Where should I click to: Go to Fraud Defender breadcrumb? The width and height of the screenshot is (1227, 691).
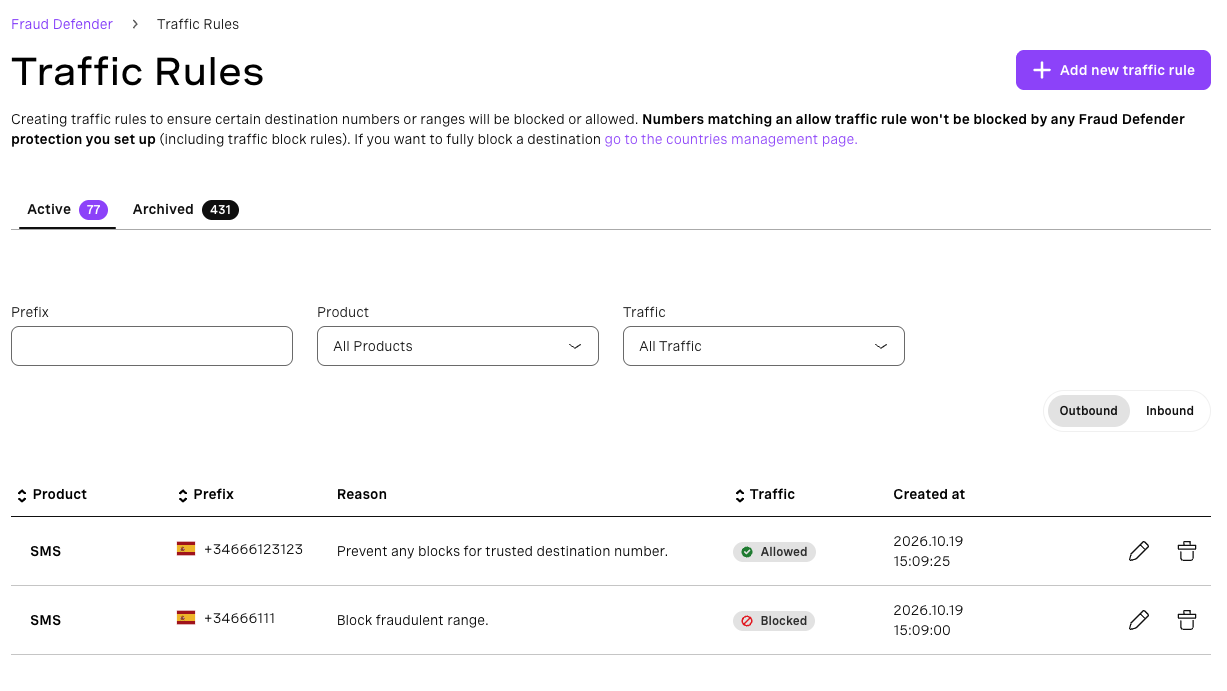pyautogui.click(x=62, y=24)
